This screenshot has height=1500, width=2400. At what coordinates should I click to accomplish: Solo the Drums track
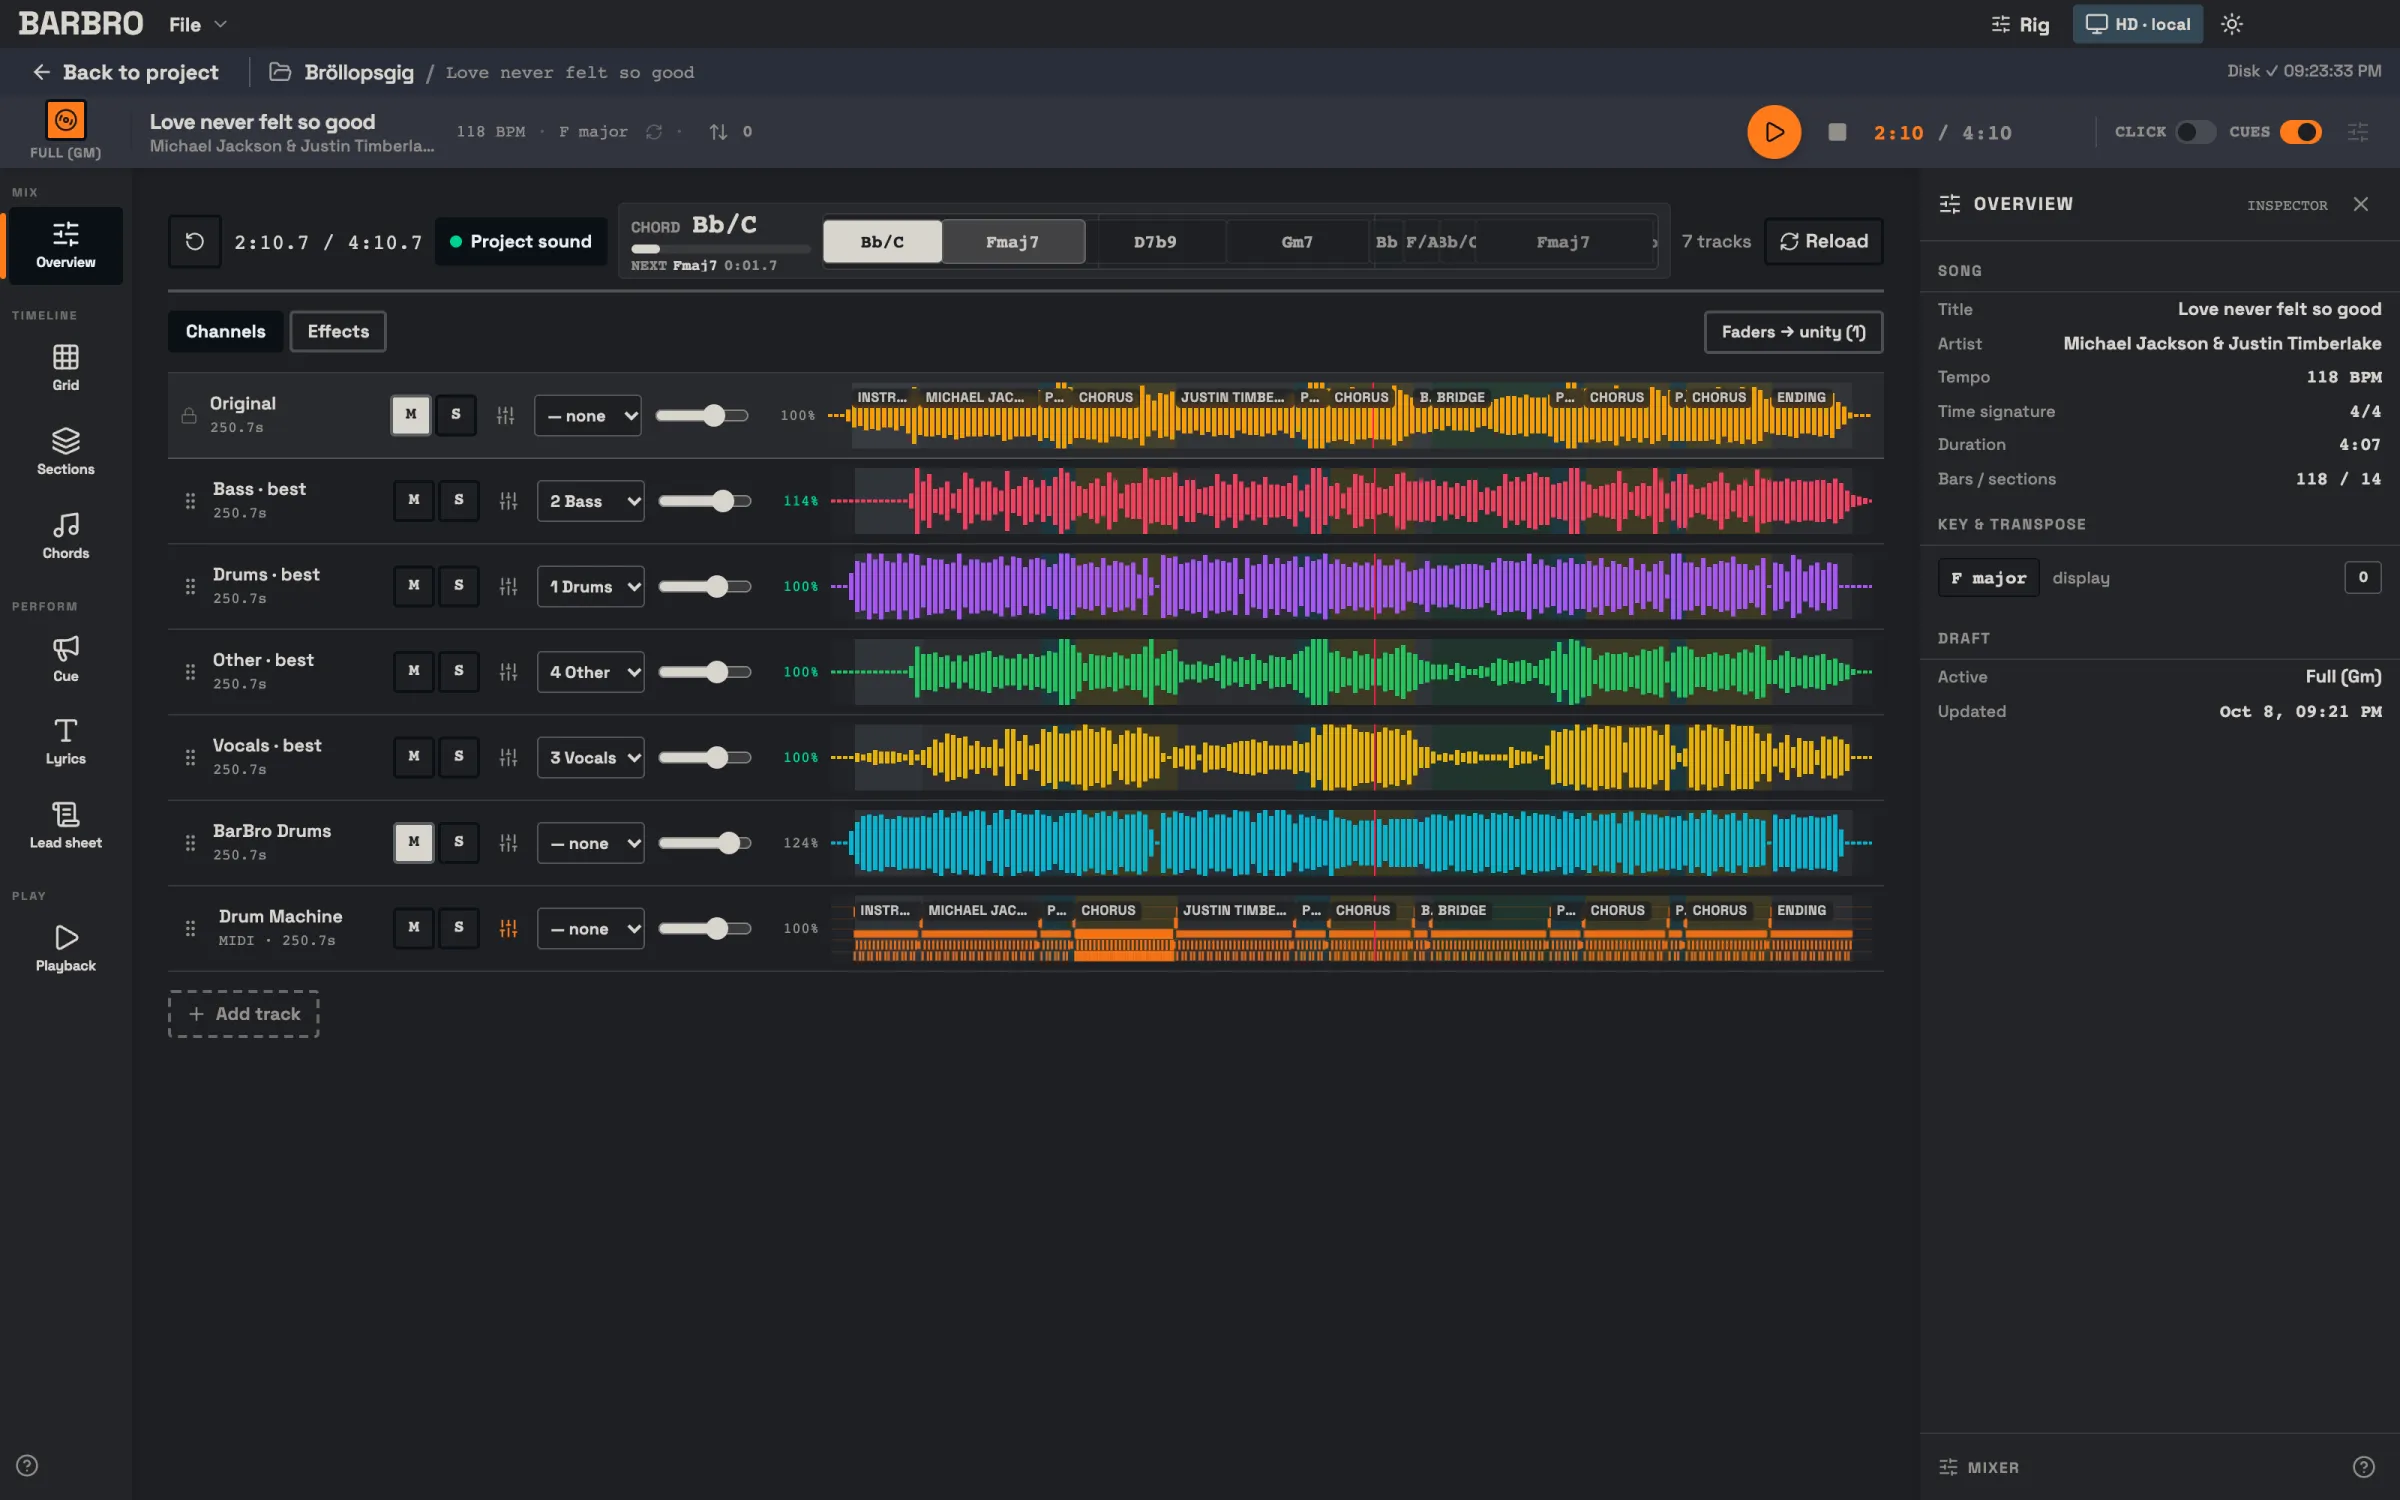(x=459, y=585)
